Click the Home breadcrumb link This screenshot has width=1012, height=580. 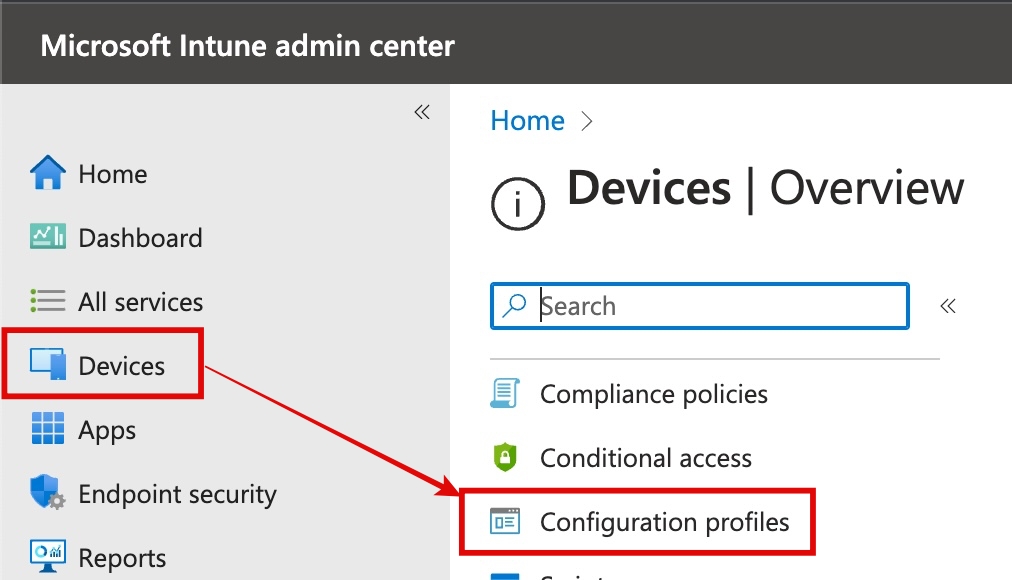[527, 121]
